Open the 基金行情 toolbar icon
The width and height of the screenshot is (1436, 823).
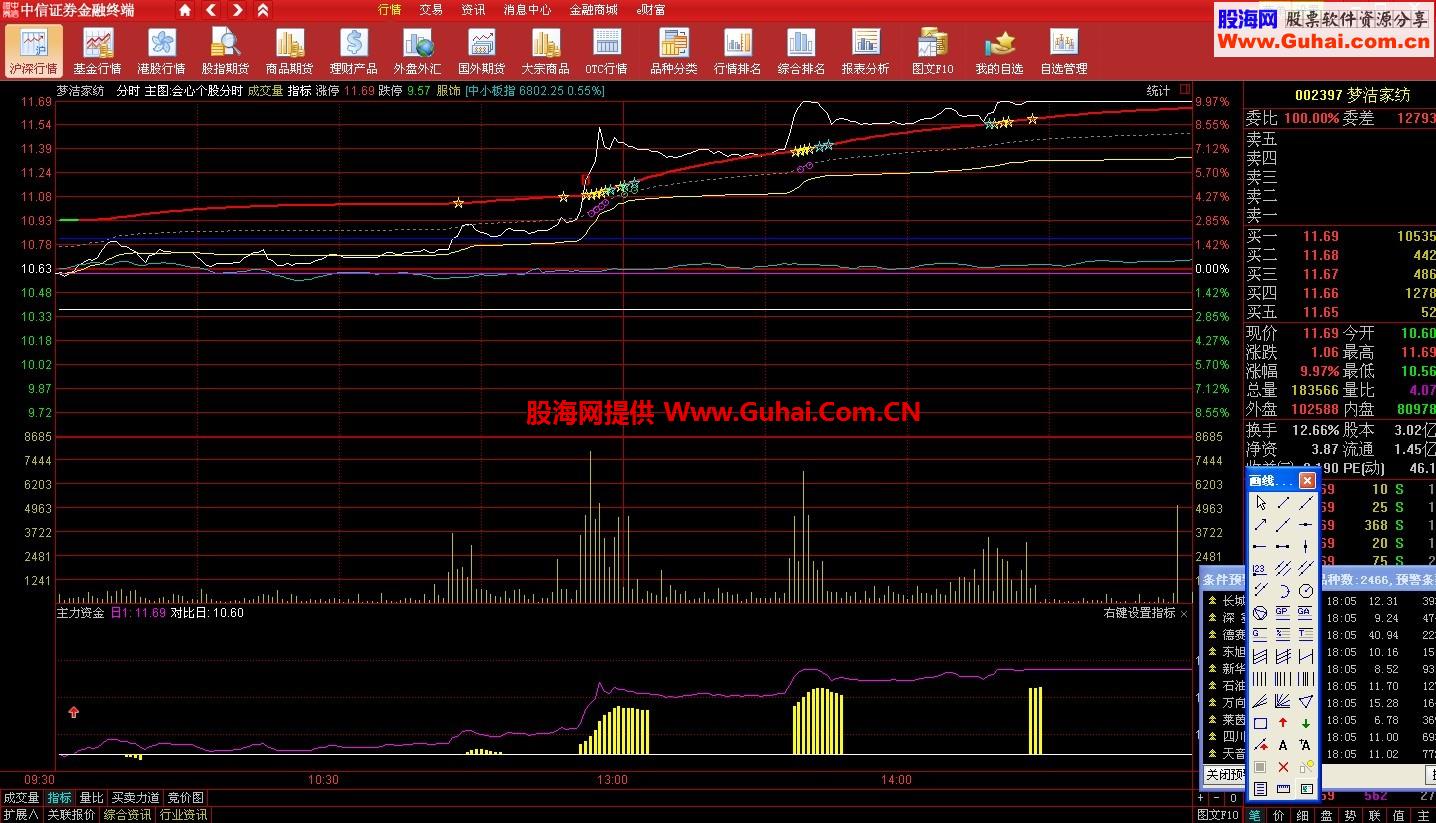[x=97, y=50]
